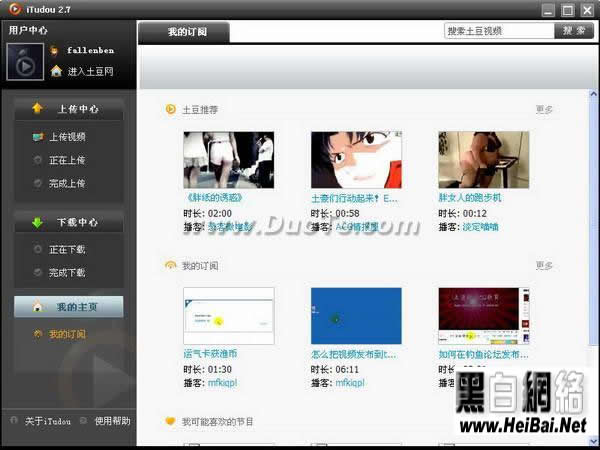Click the 上传视频 icon
Screen dimensions: 600x450
(x=38, y=136)
